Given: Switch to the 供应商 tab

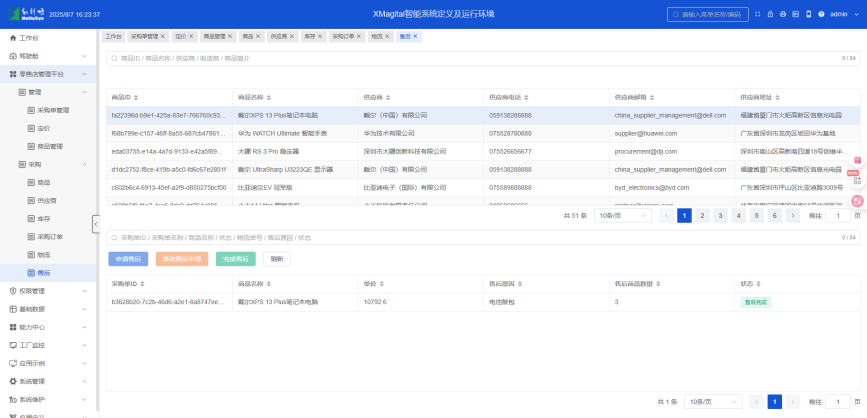Looking at the screenshot, I should tap(279, 36).
